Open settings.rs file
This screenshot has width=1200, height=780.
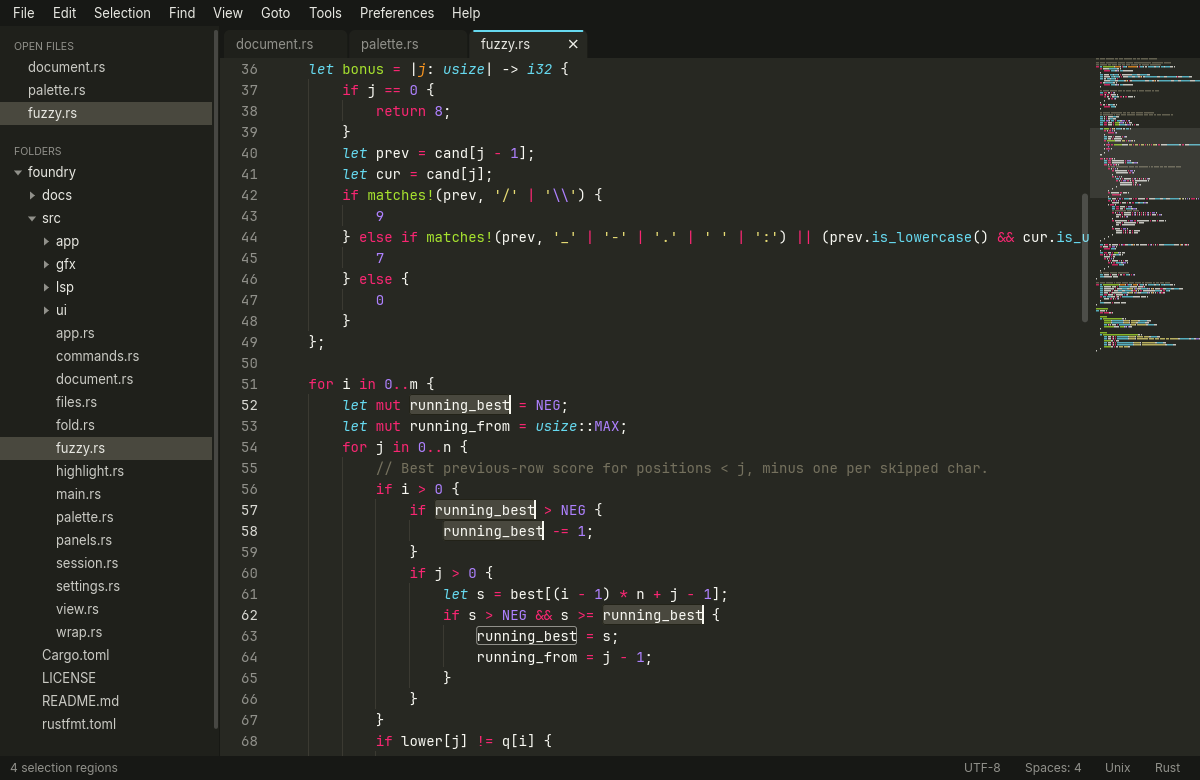coord(106,586)
